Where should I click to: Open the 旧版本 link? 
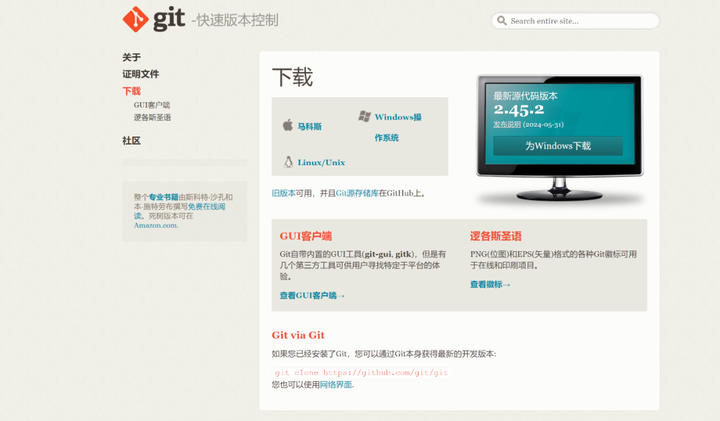pyautogui.click(x=283, y=193)
